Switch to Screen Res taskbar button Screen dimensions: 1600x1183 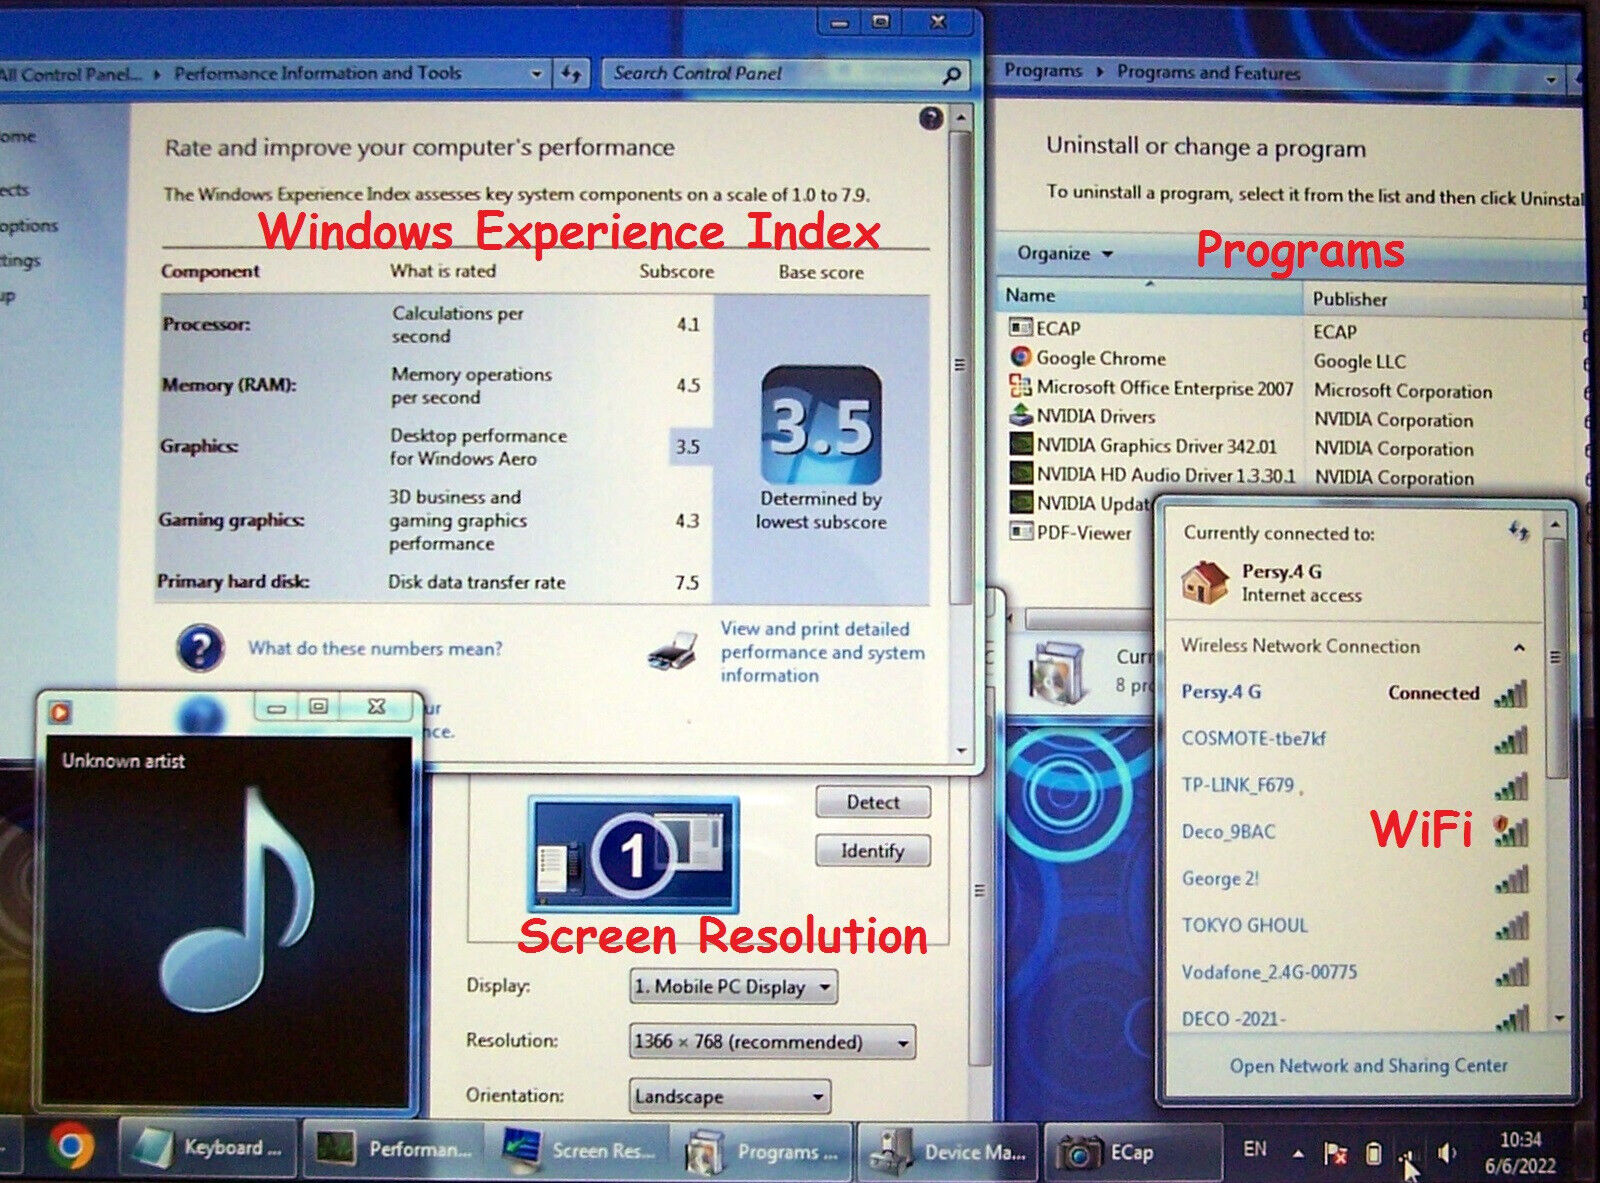pyautogui.click(x=577, y=1151)
